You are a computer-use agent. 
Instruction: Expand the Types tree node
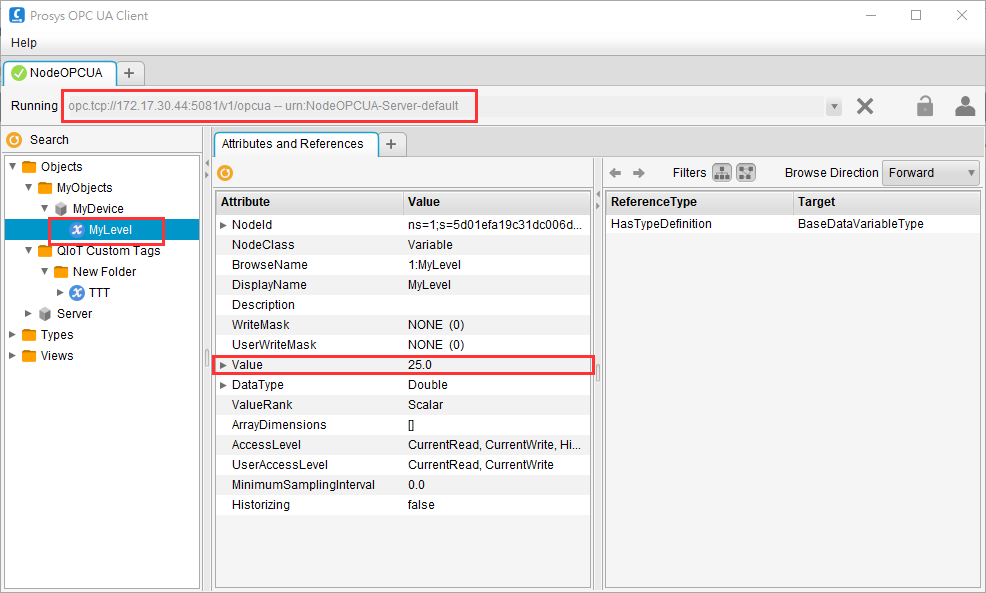[13, 335]
